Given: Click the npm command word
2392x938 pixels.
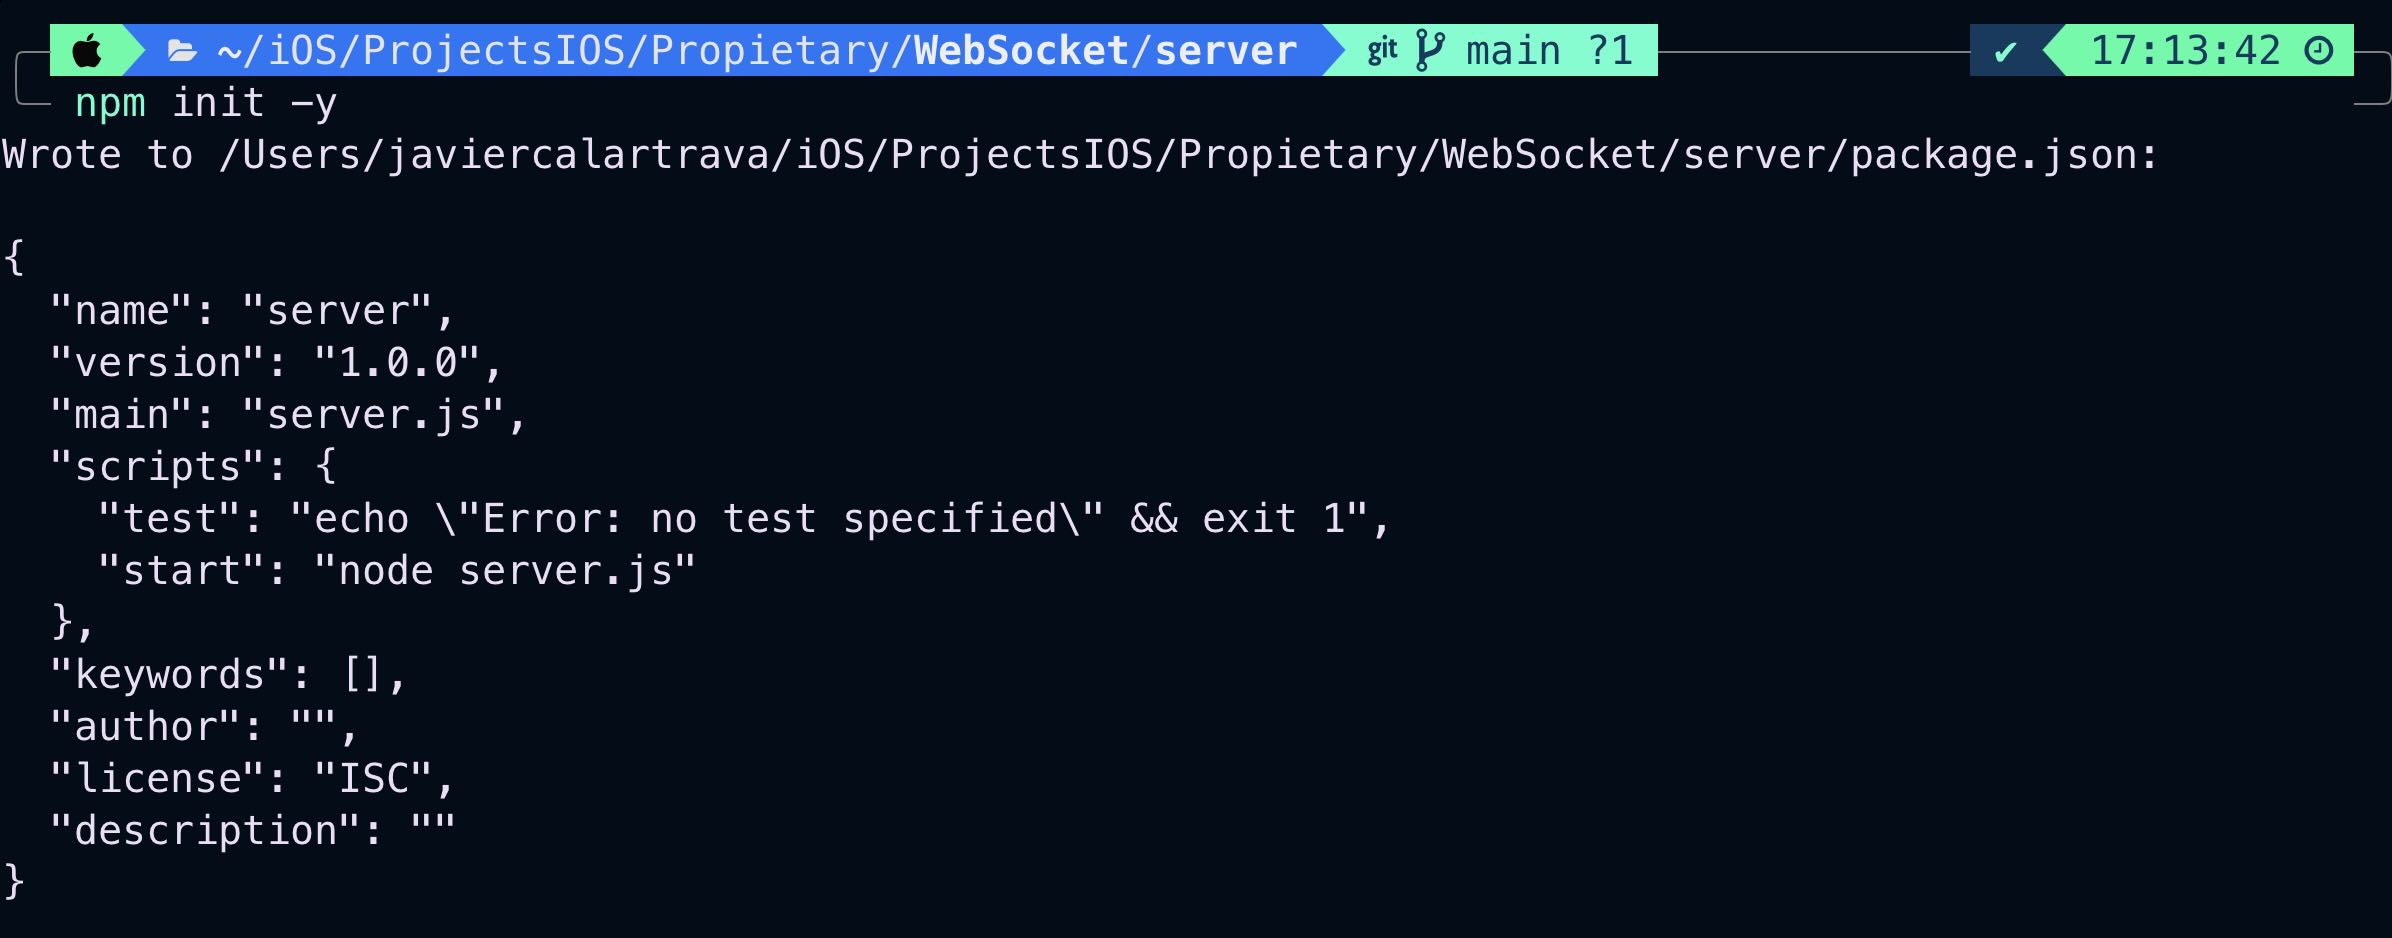Looking at the screenshot, I should click(110, 104).
